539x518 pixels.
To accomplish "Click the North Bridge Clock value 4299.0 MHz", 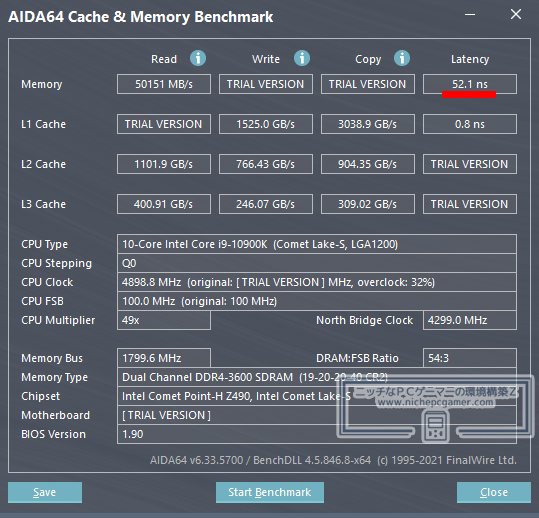I will [470, 320].
